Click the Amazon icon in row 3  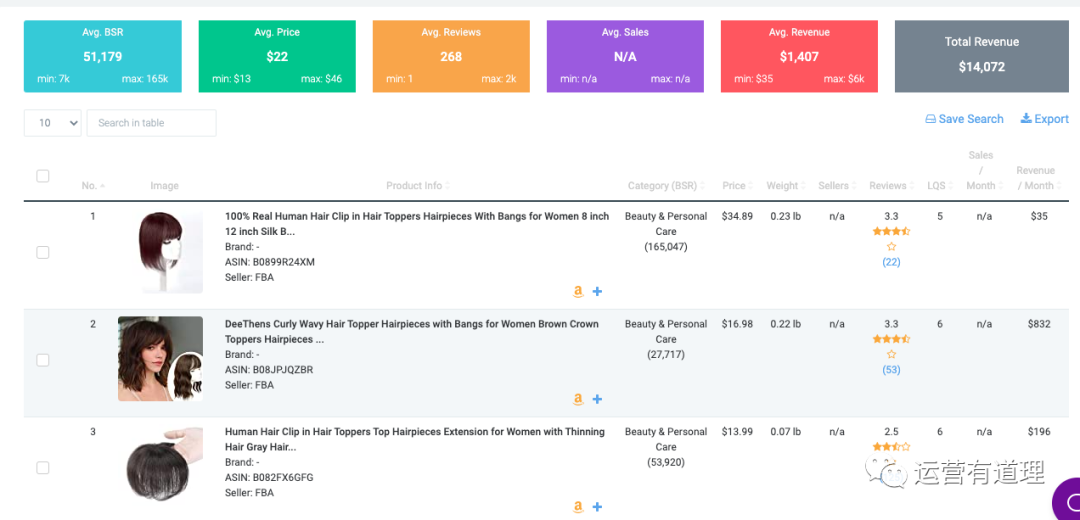point(578,507)
